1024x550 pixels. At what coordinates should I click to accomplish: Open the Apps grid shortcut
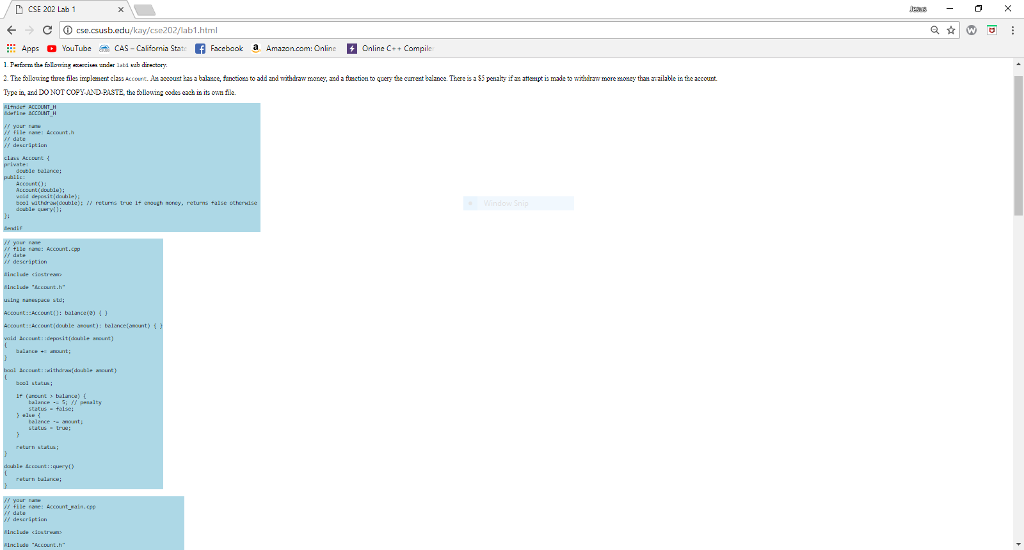pos(23,48)
